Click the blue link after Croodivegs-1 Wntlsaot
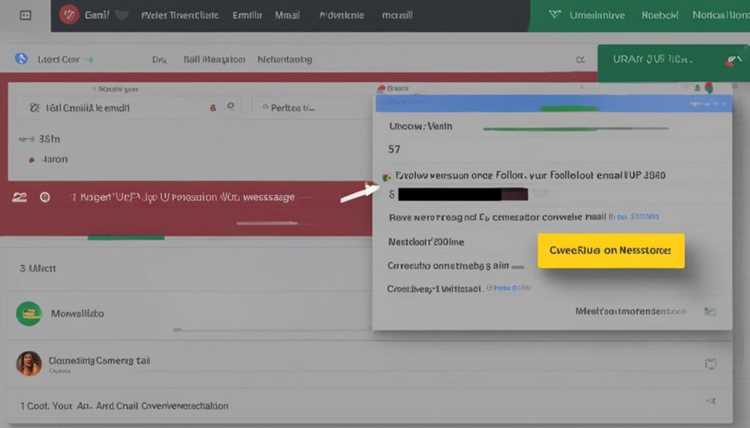 (x=508, y=288)
